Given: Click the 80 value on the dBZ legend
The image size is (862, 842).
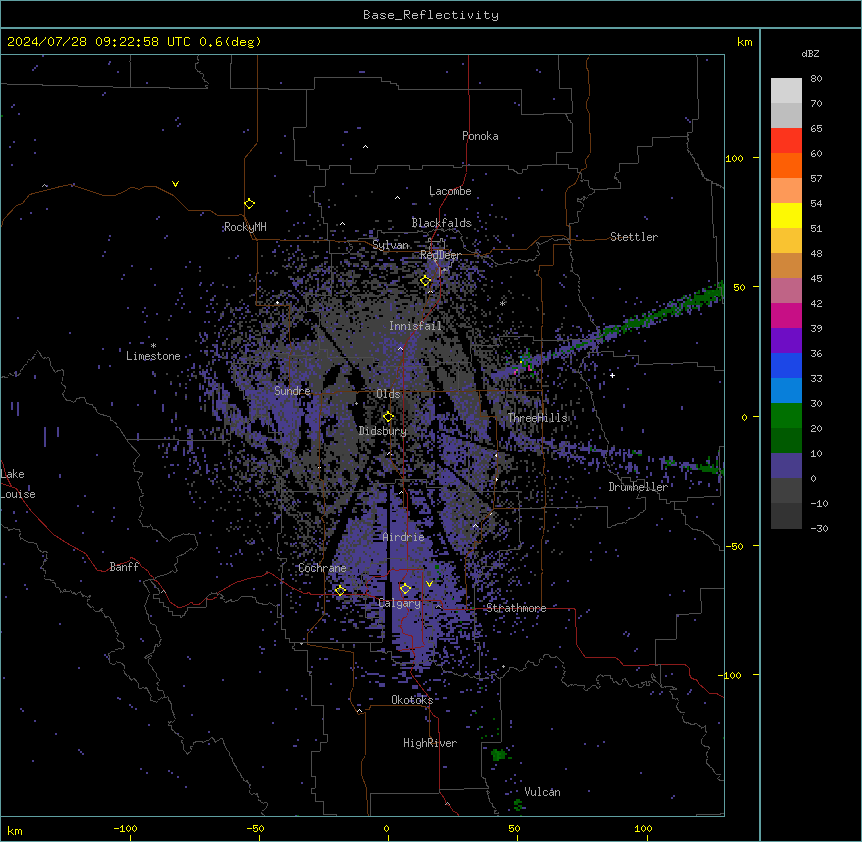Looking at the screenshot, I should click(x=816, y=79).
